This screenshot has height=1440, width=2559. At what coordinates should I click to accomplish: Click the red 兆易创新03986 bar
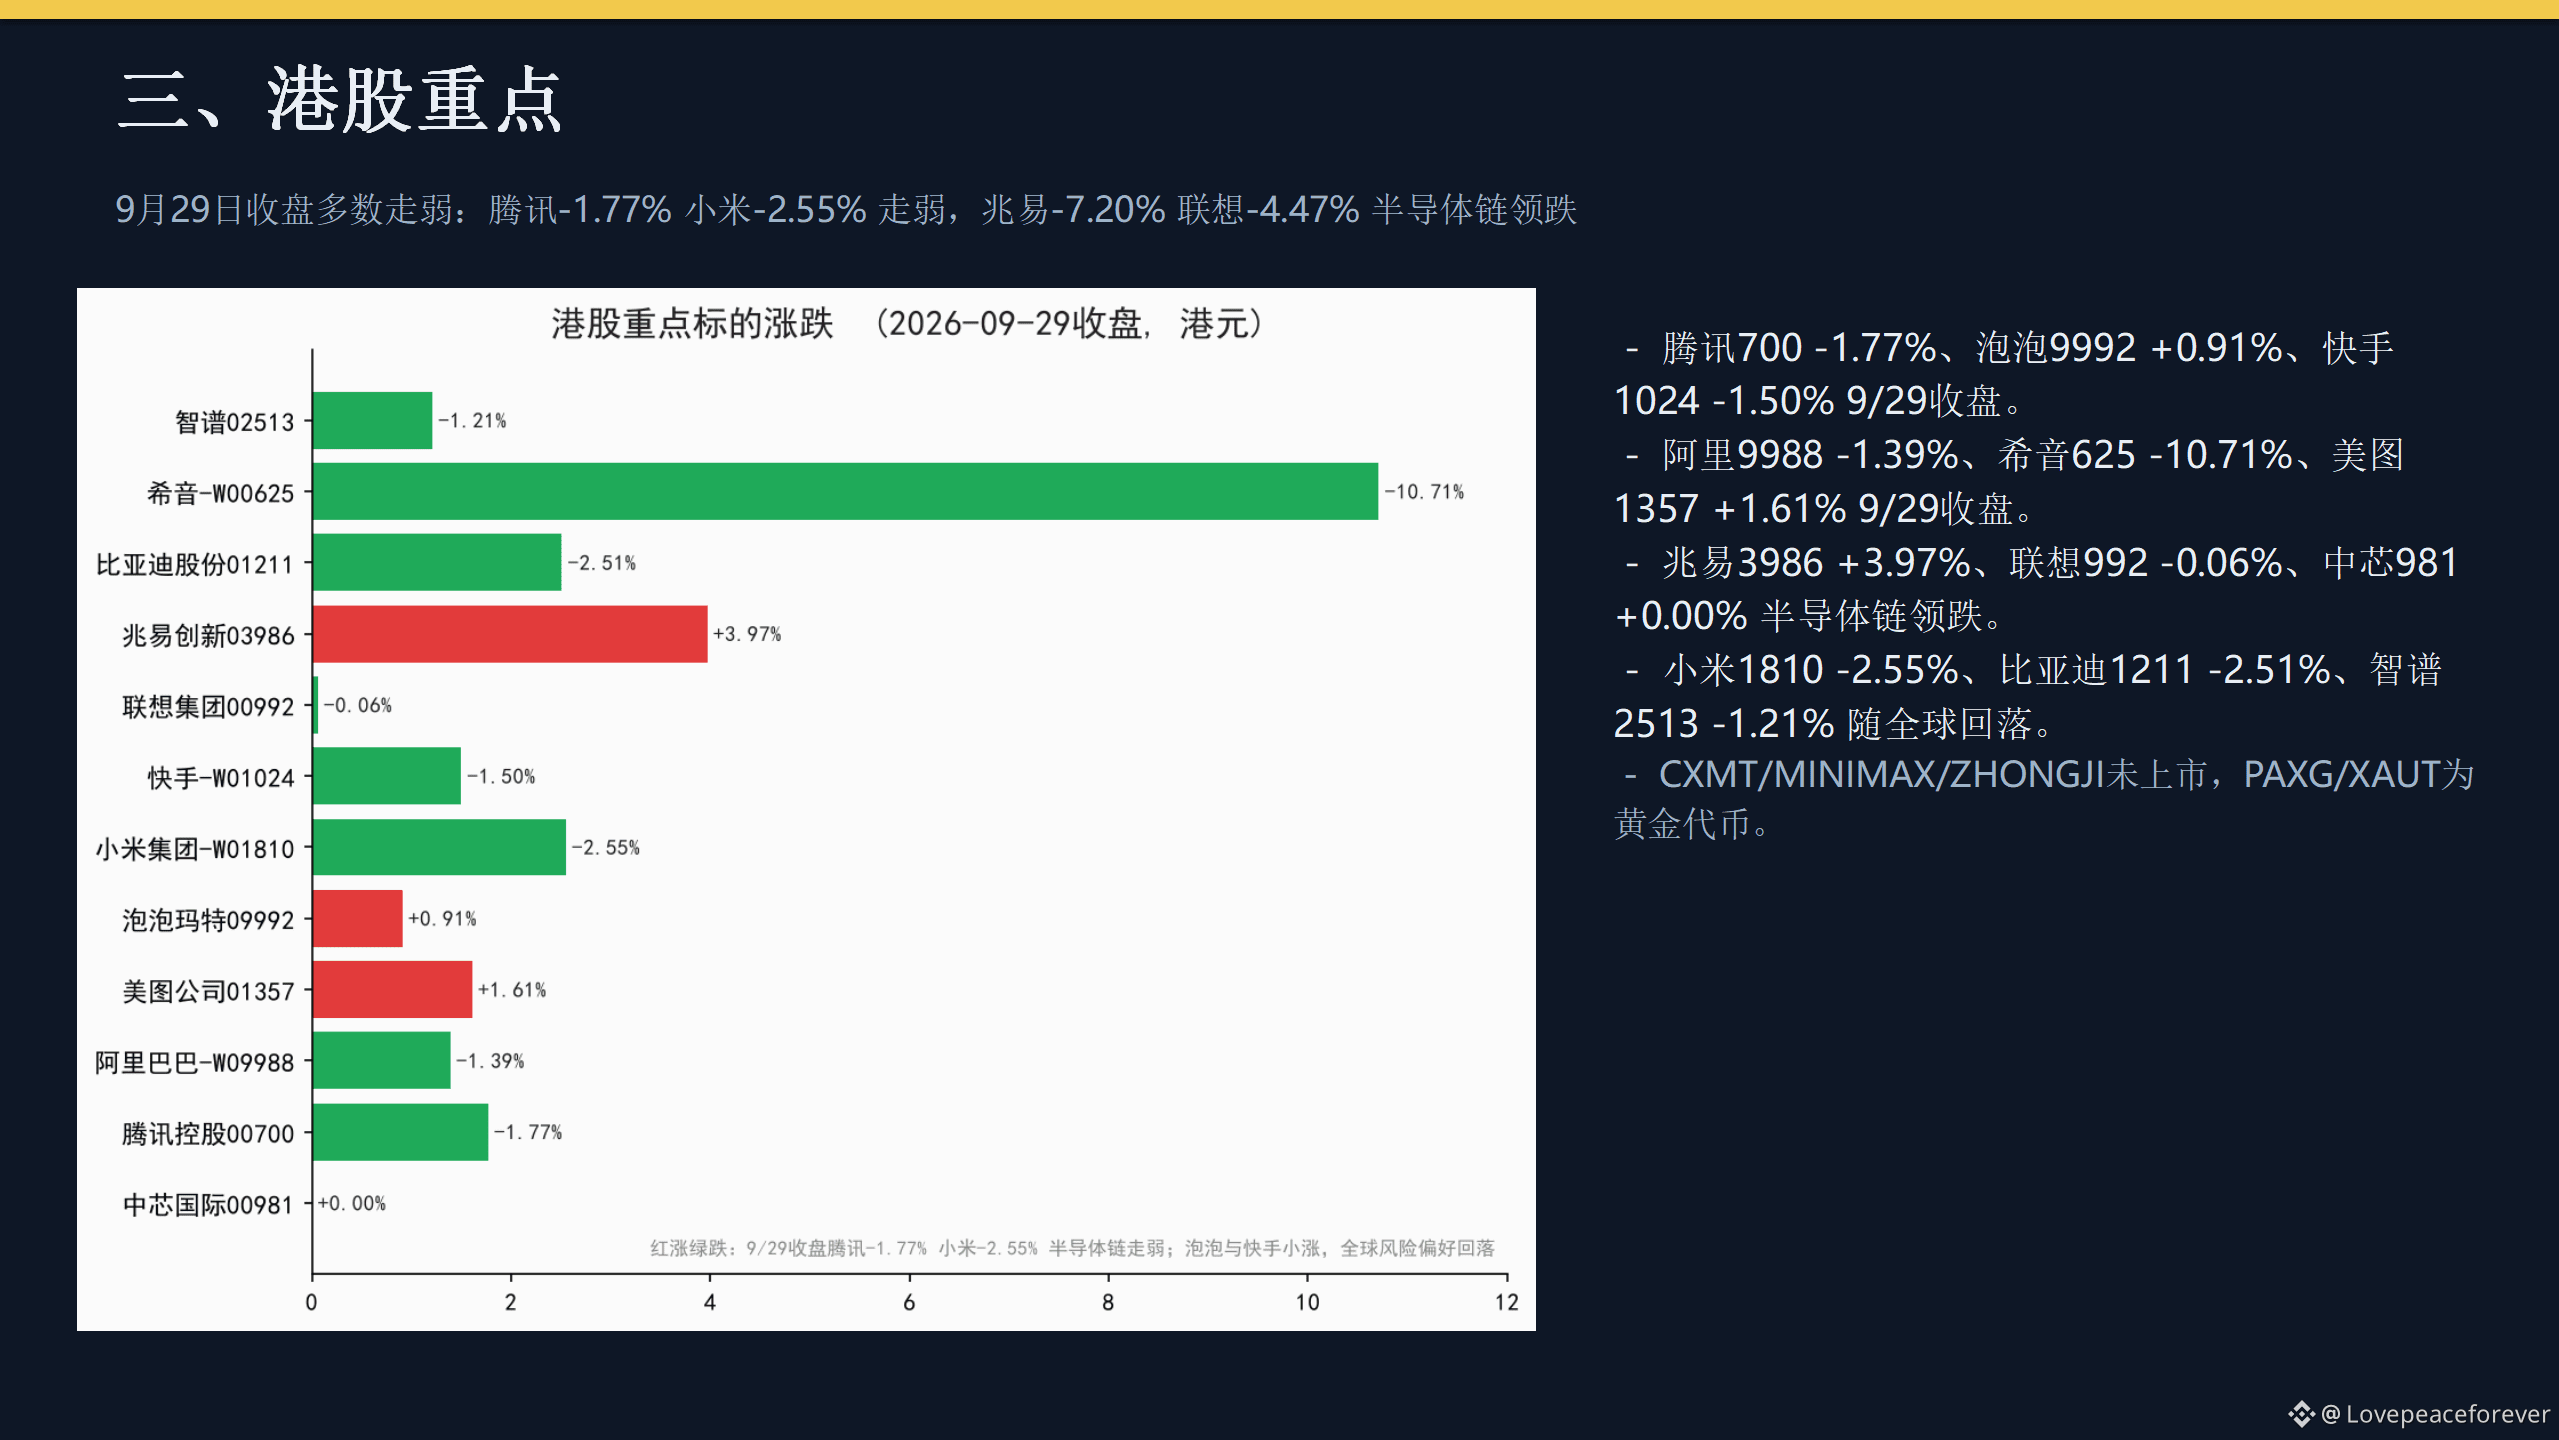tap(510, 634)
